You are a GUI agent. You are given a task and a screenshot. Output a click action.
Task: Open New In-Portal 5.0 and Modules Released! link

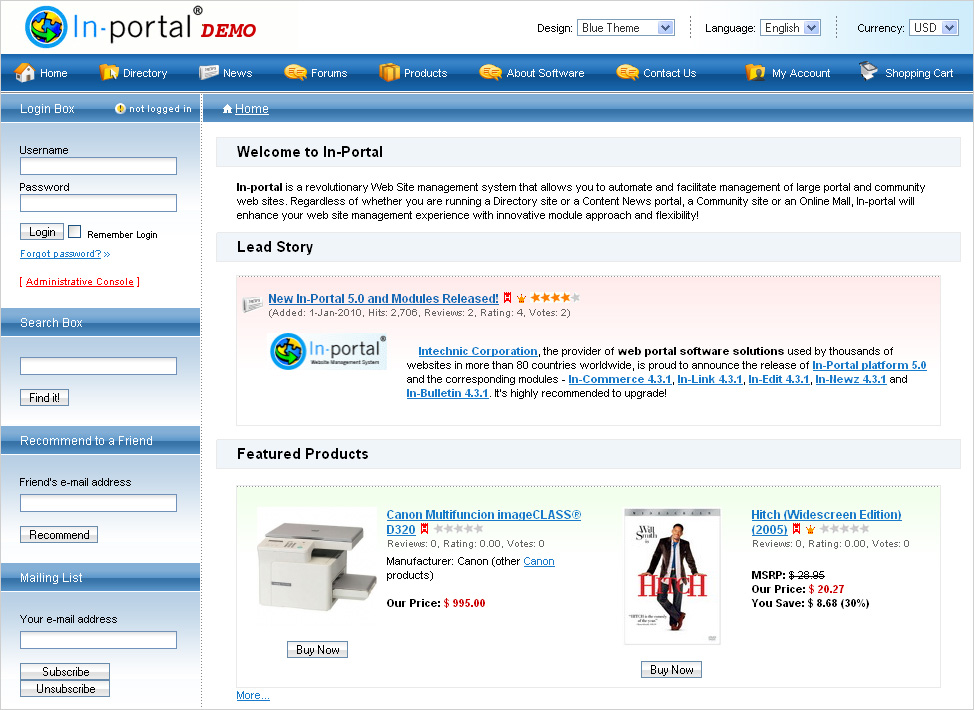click(383, 298)
